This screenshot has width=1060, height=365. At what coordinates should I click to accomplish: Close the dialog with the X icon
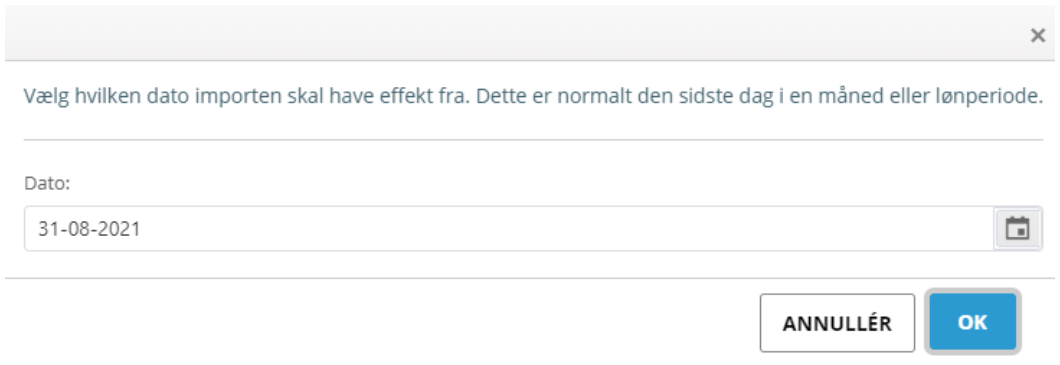point(1038,36)
